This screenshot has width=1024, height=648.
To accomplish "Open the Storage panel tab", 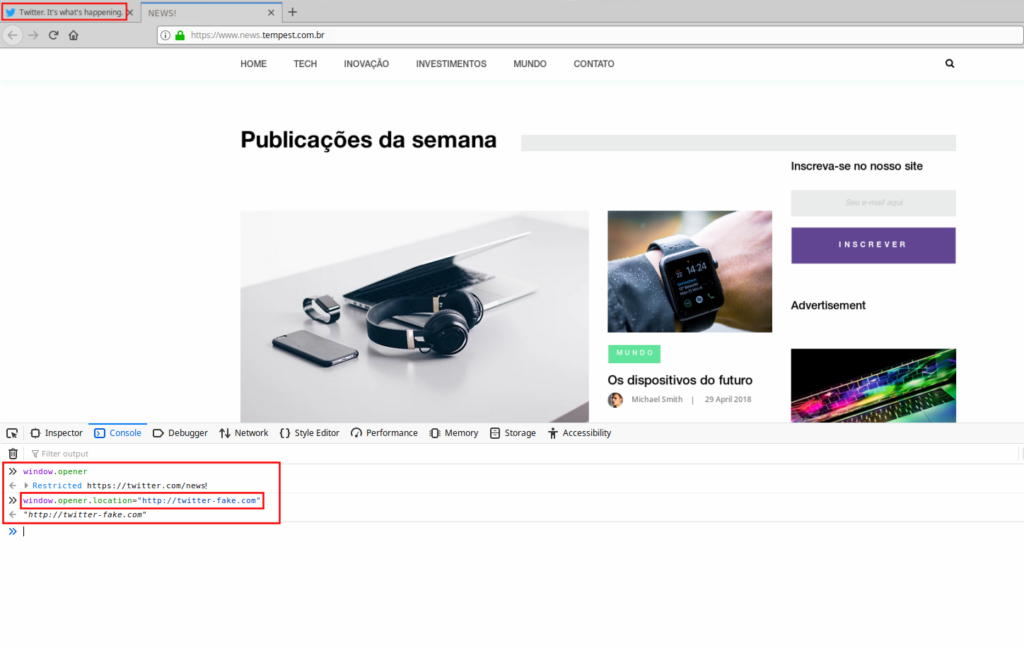I will 512,433.
